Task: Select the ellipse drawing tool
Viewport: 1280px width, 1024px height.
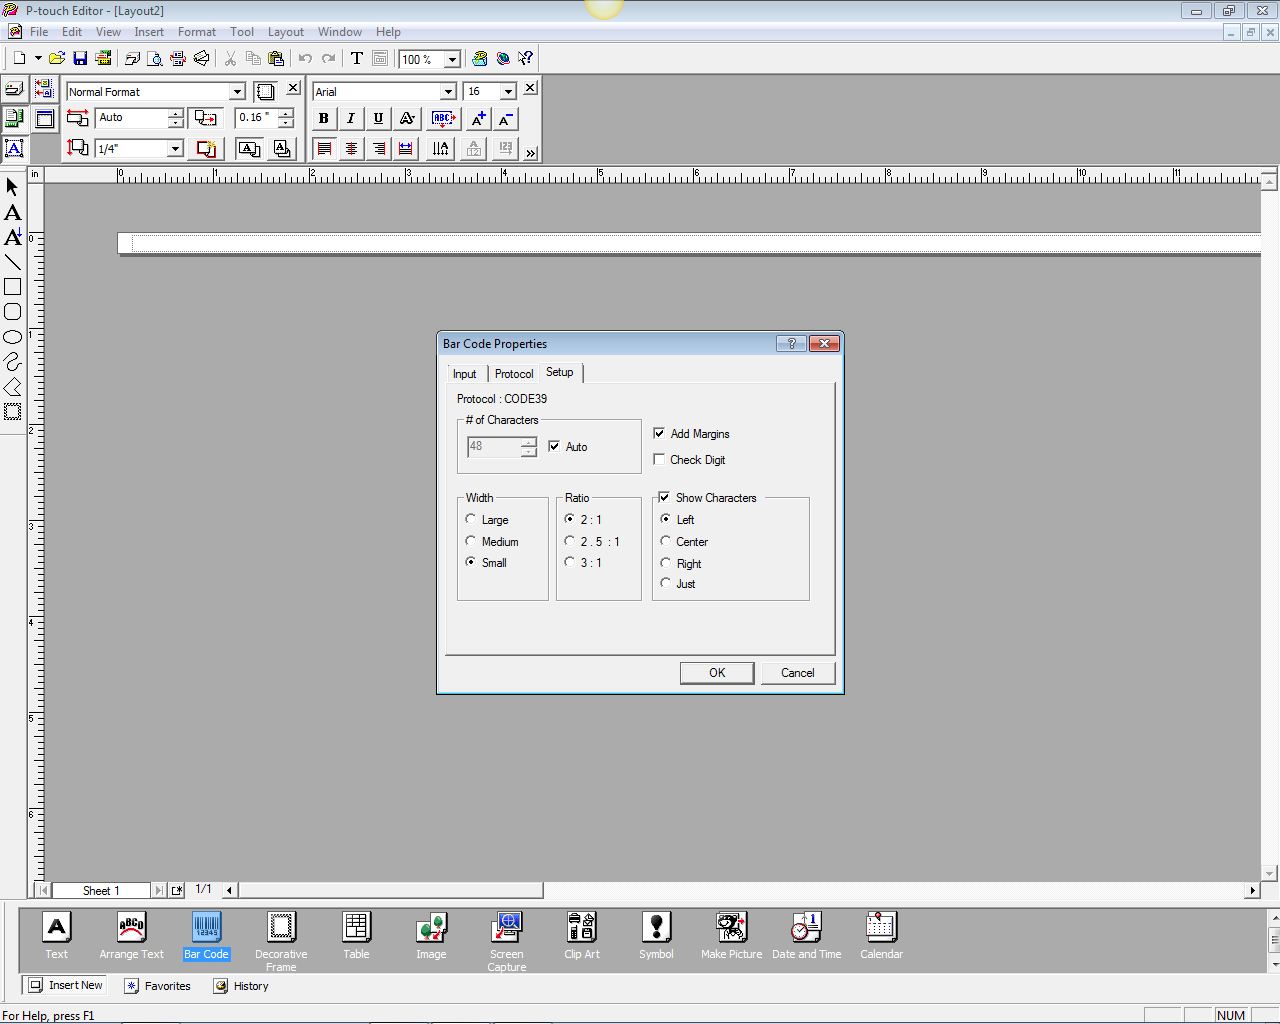Action: [12, 337]
